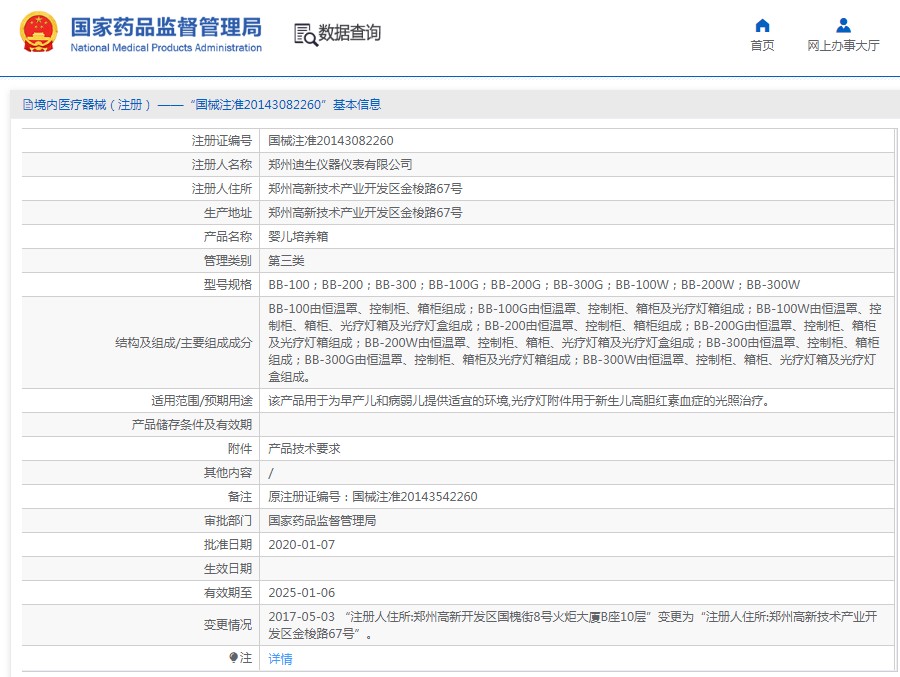Click the 产品名称 row label
900x677 pixels.
pos(228,237)
